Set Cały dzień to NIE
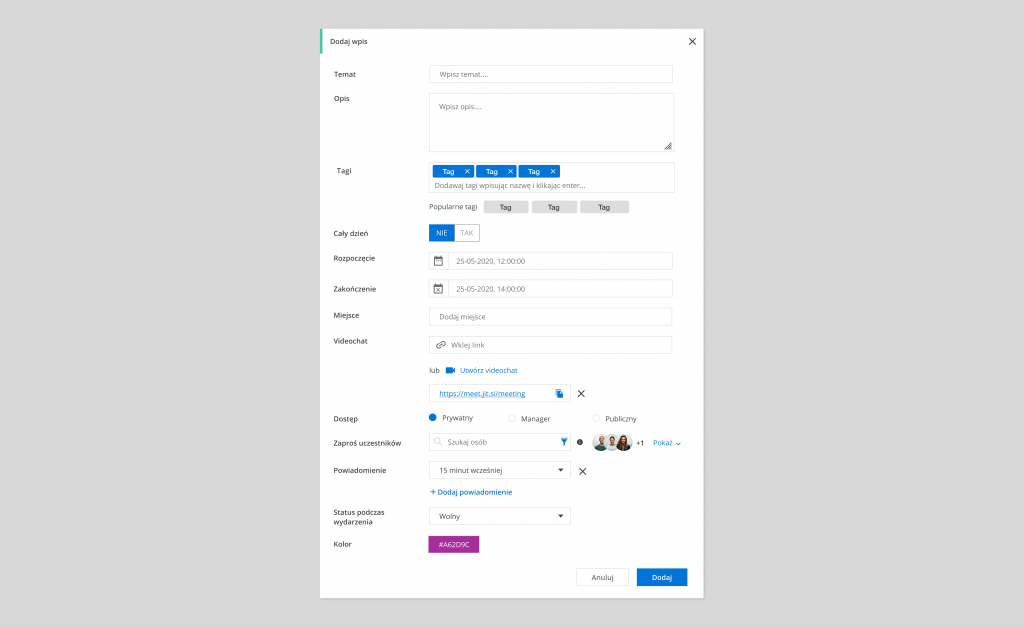Screen dimensions: 1024x627 pyautogui.click(x=442, y=233)
